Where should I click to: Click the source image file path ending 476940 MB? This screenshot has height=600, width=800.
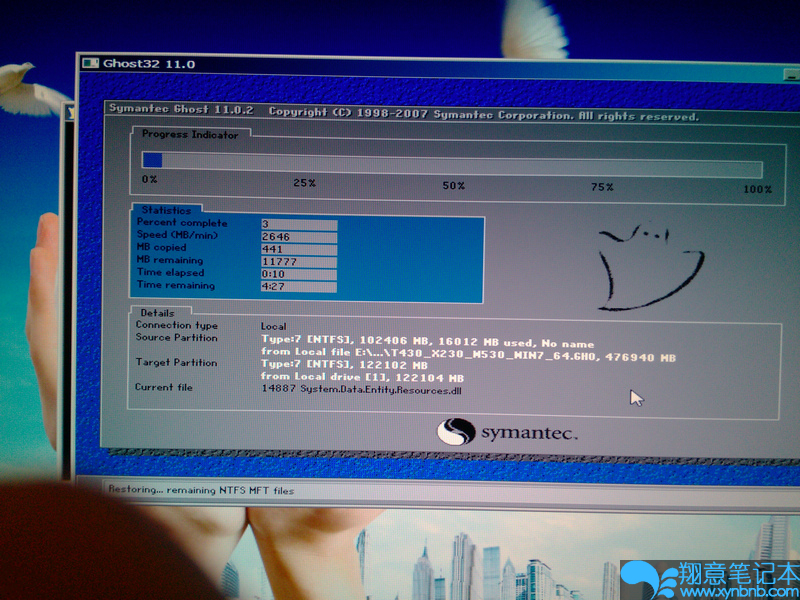tap(468, 355)
